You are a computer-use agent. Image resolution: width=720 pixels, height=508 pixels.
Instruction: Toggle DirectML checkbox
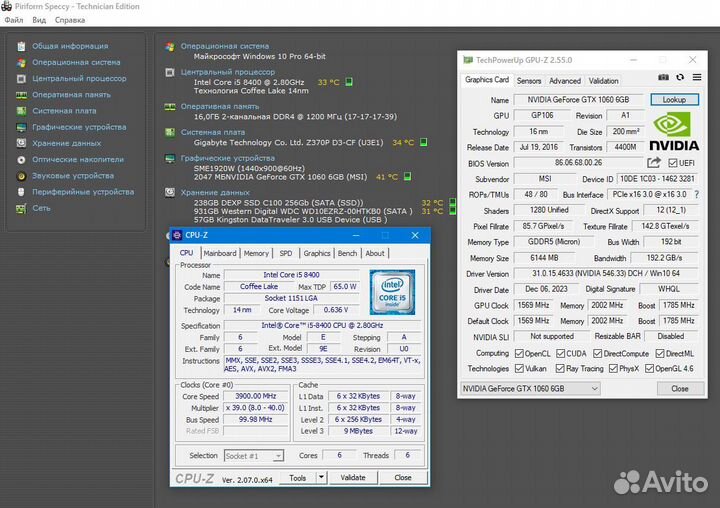tap(659, 353)
